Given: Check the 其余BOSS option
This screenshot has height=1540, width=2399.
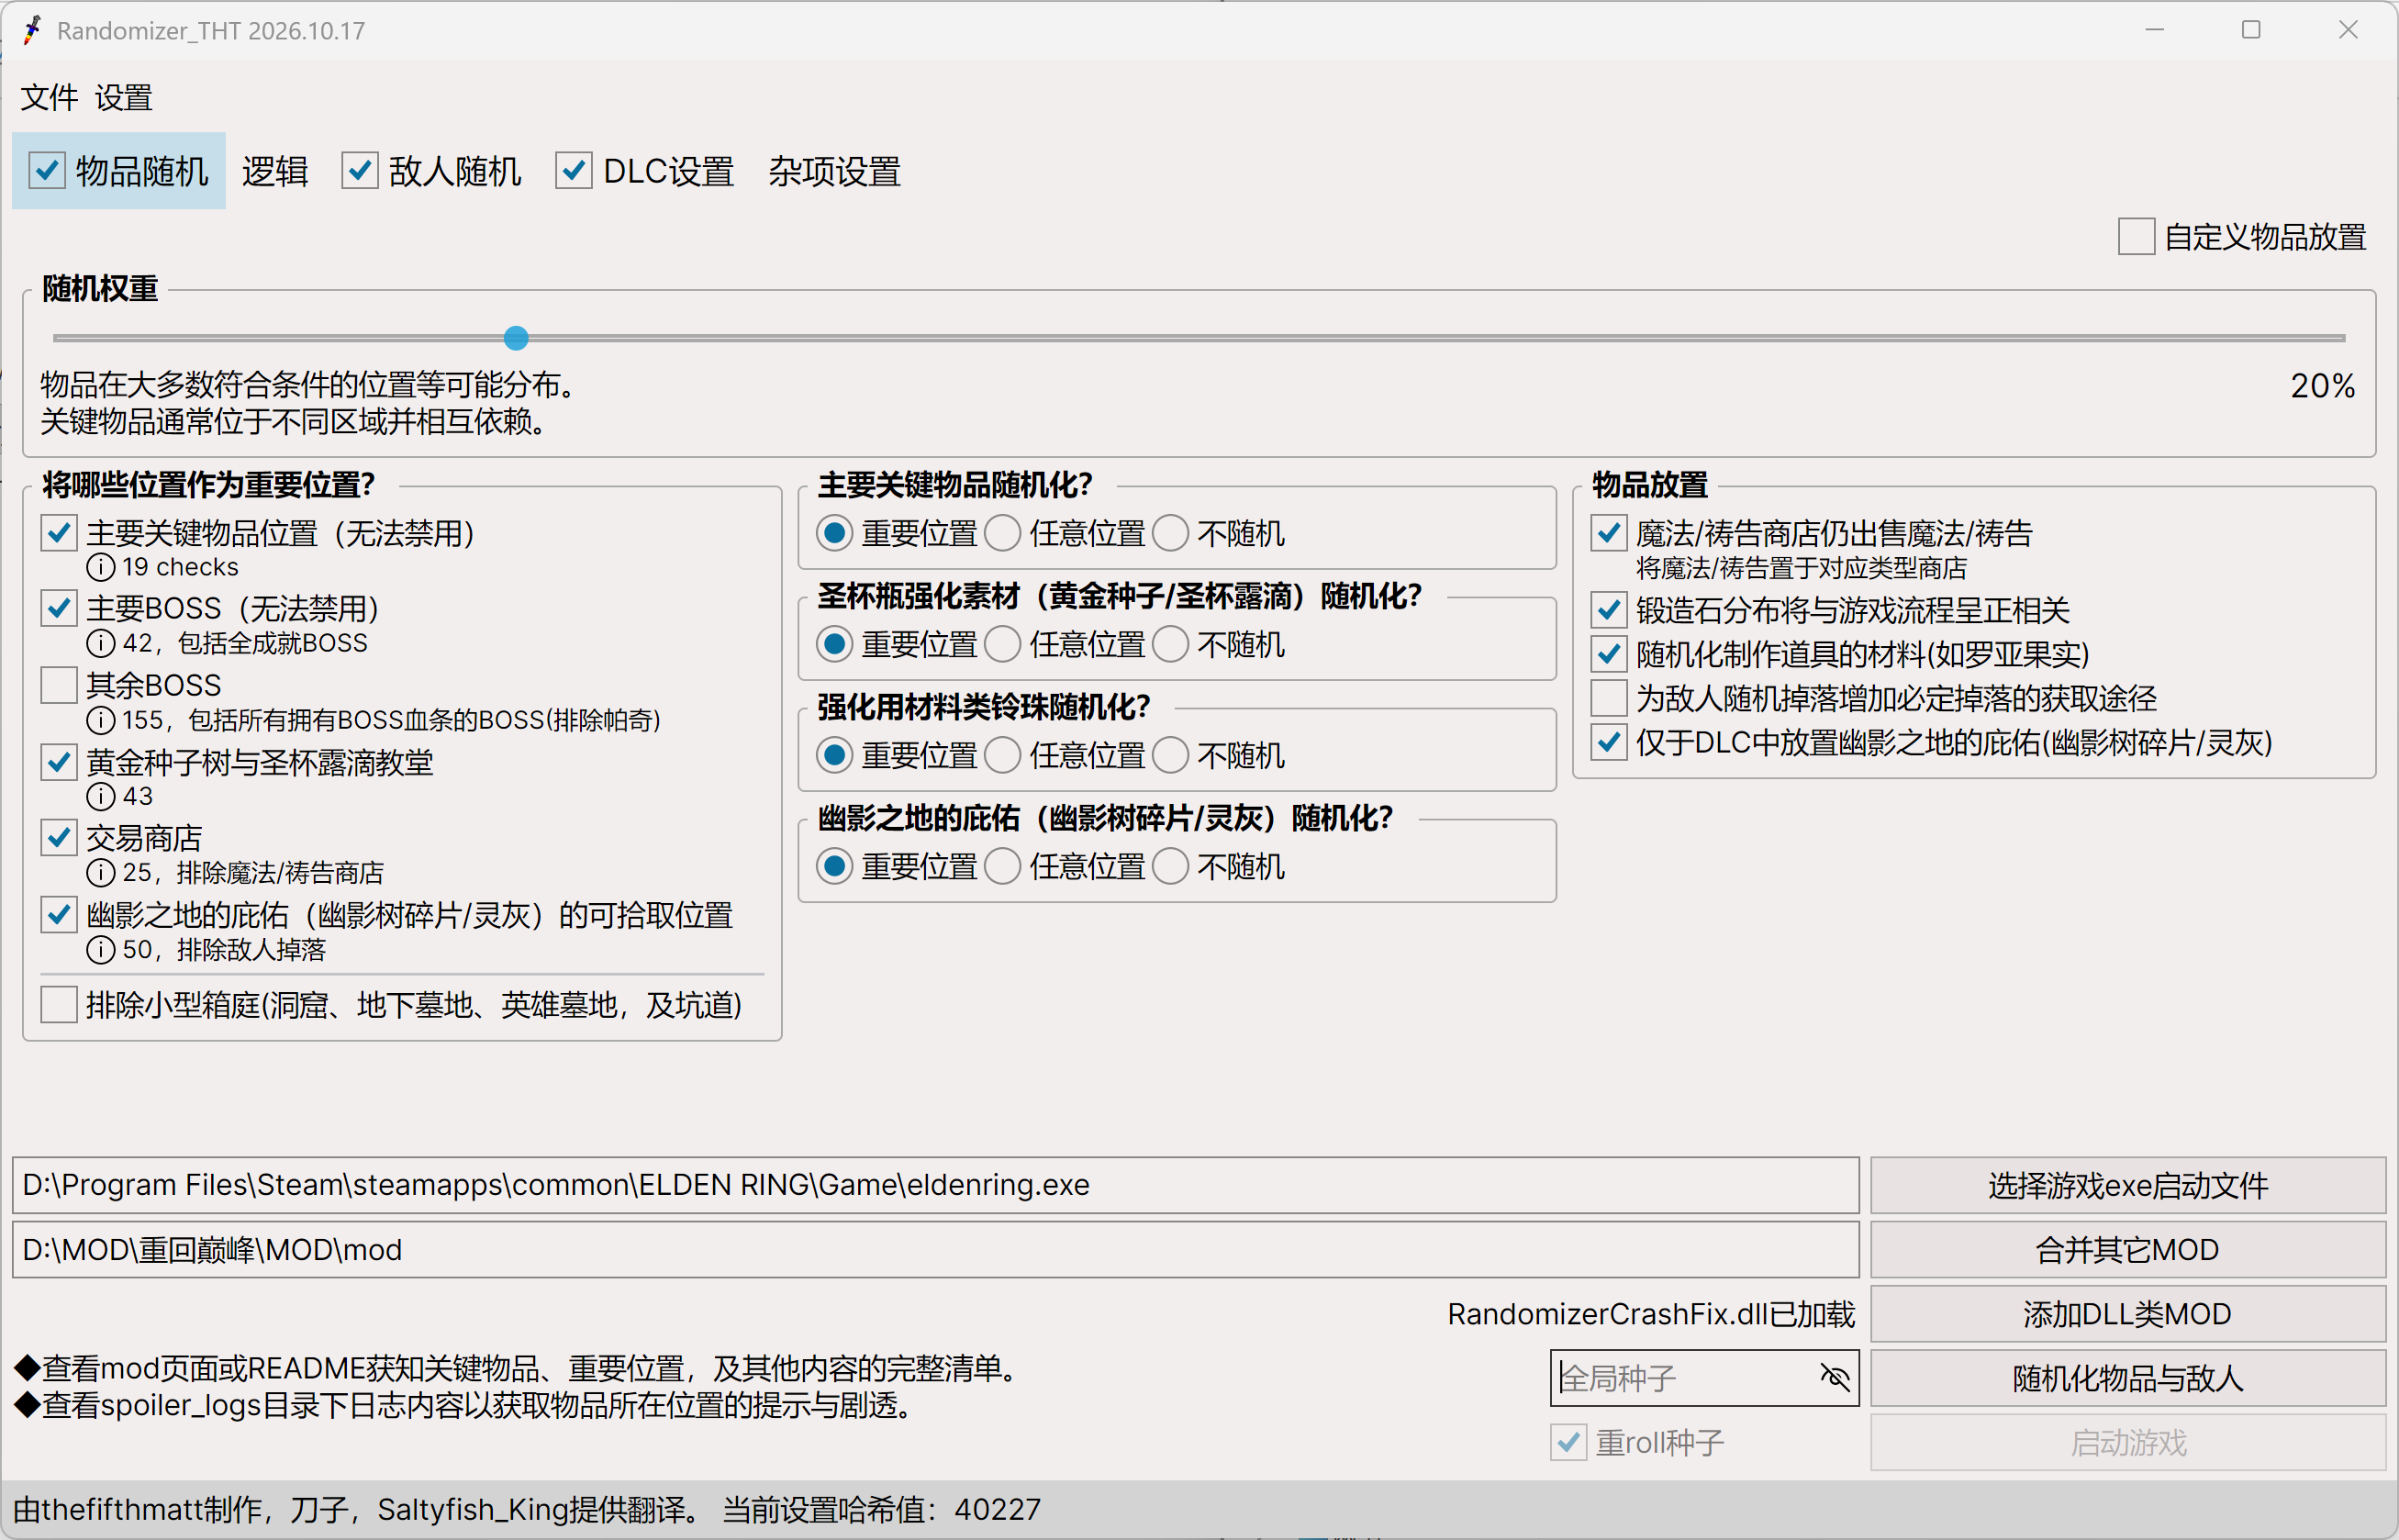Looking at the screenshot, I should (x=59, y=685).
